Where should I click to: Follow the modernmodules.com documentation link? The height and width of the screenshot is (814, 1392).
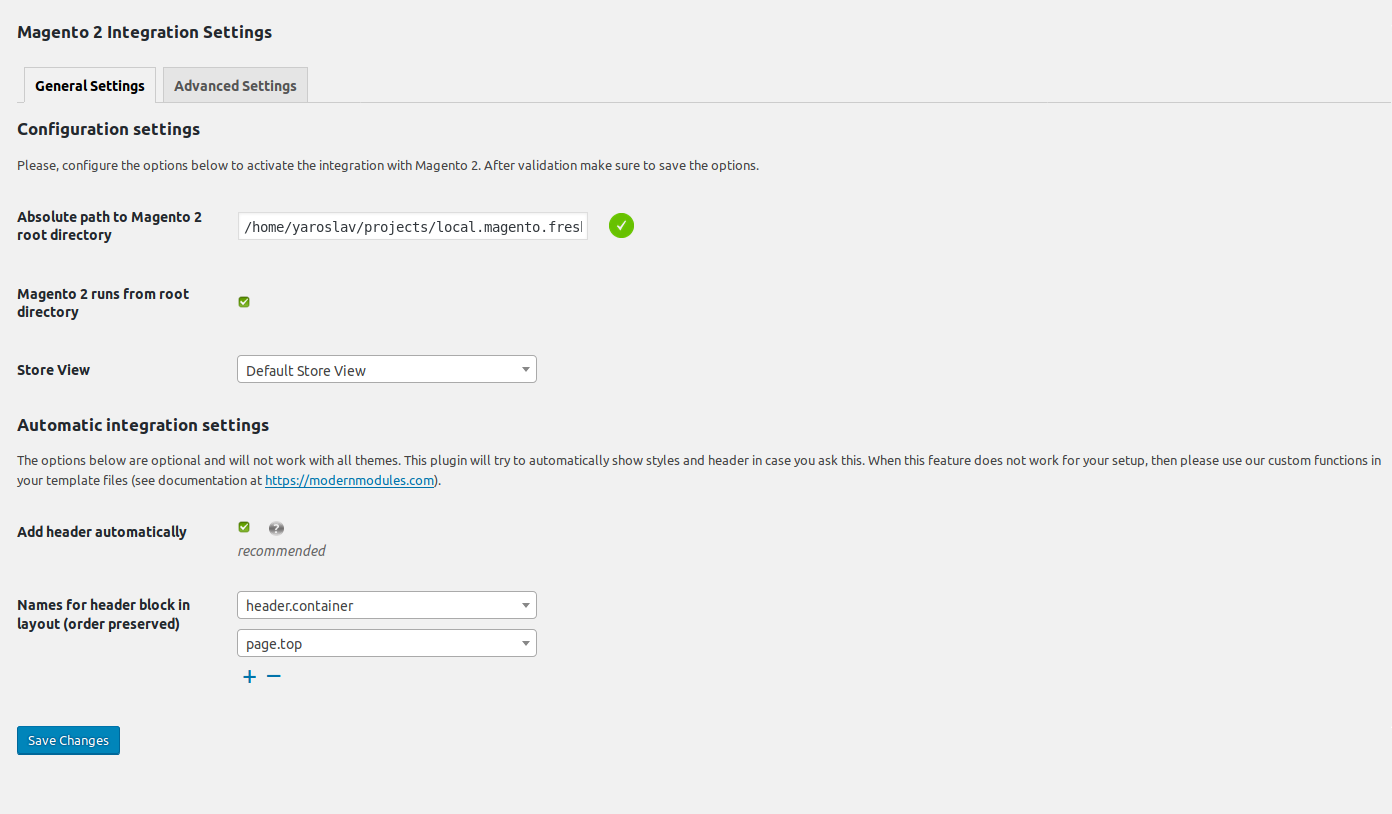(x=350, y=481)
